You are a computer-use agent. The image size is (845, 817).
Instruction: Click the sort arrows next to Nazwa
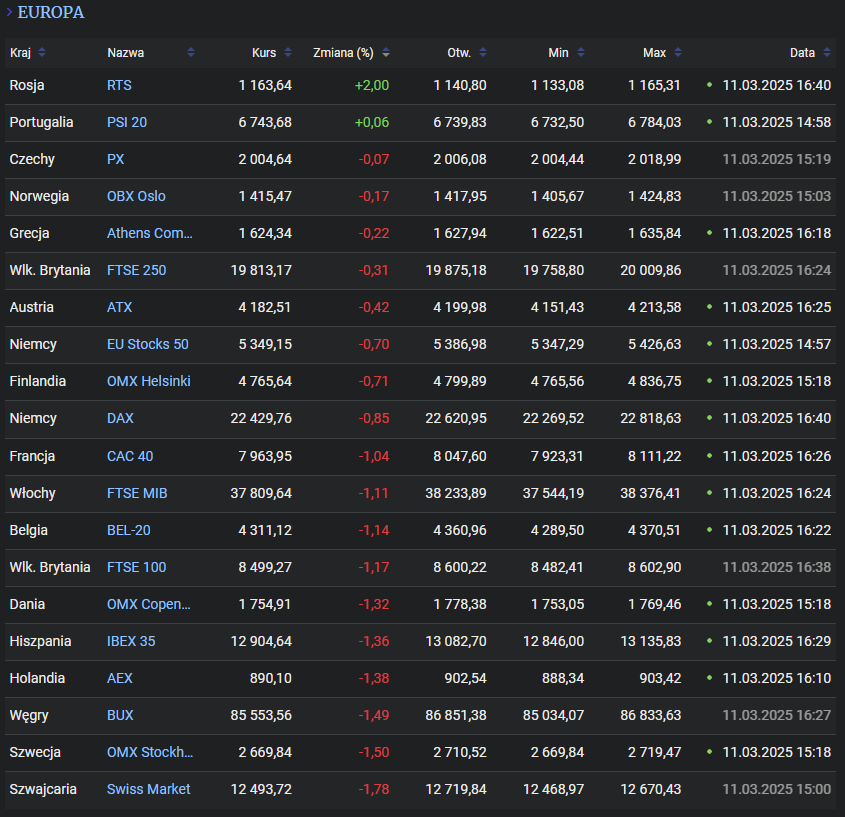191,53
